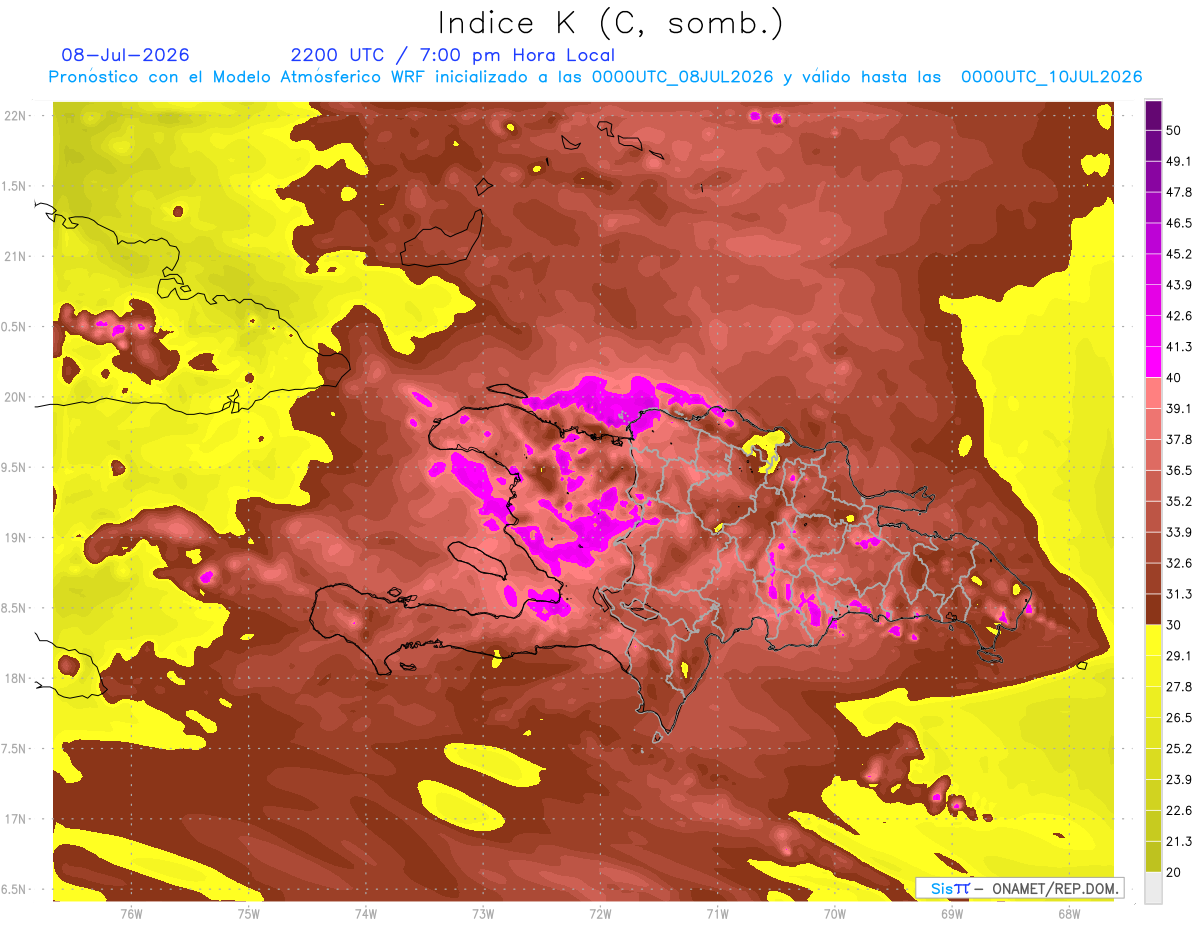The image size is (1200, 927).
Task: Click the '37.8' value on the color scale
Action: tap(1179, 439)
